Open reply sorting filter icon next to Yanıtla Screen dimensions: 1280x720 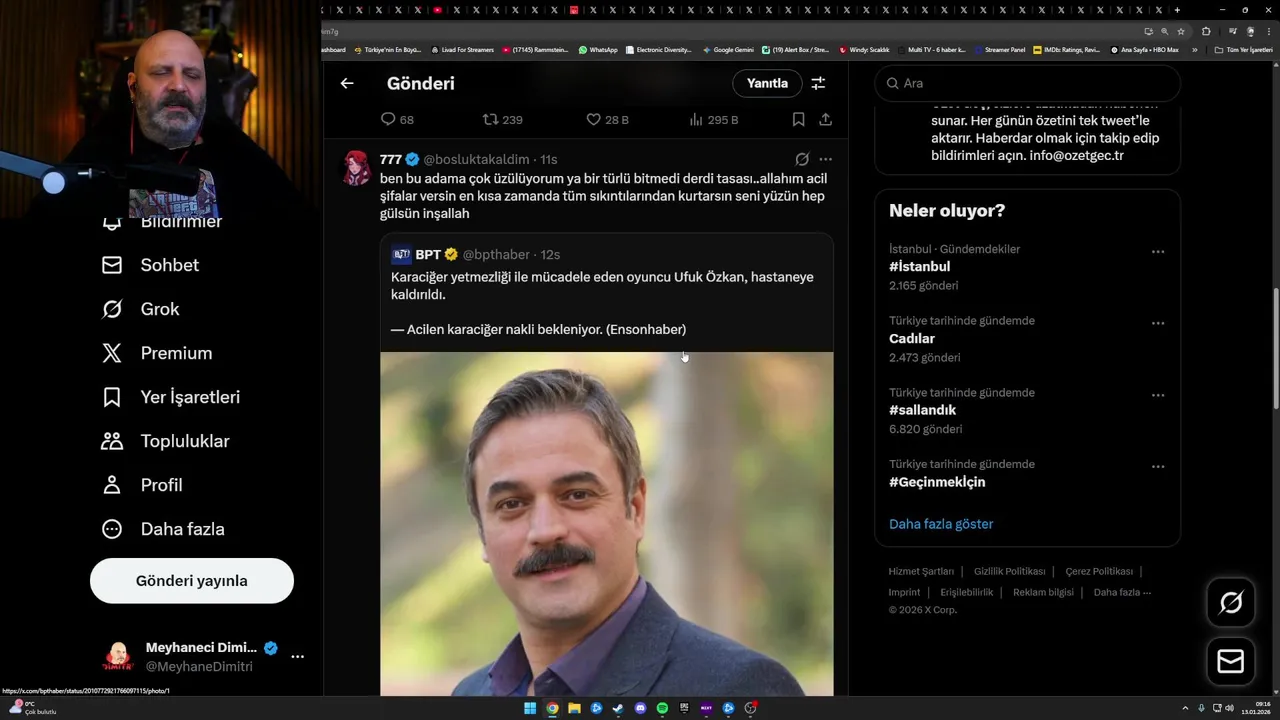click(x=818, y=83)
